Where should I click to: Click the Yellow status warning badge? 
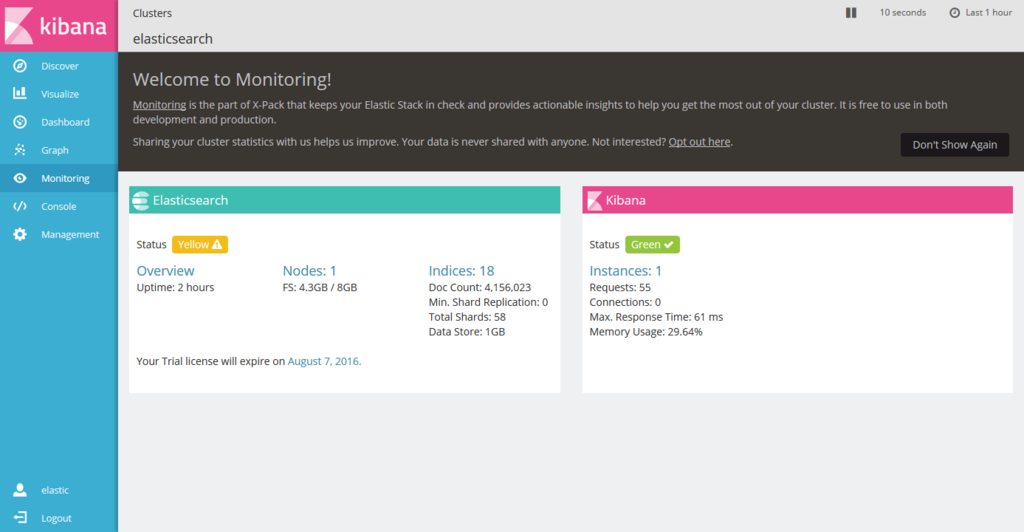click(200, 245)
